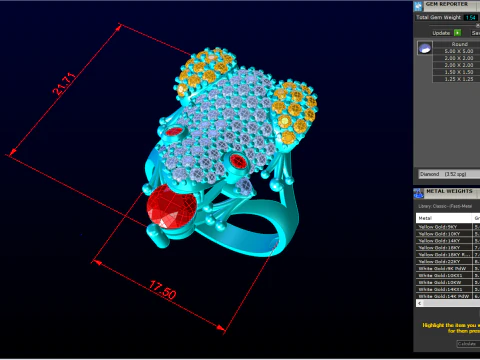The image size is (480, 360).
Task: Select the 5.00 X 5.00 gem row
Action: click(457, 51)
